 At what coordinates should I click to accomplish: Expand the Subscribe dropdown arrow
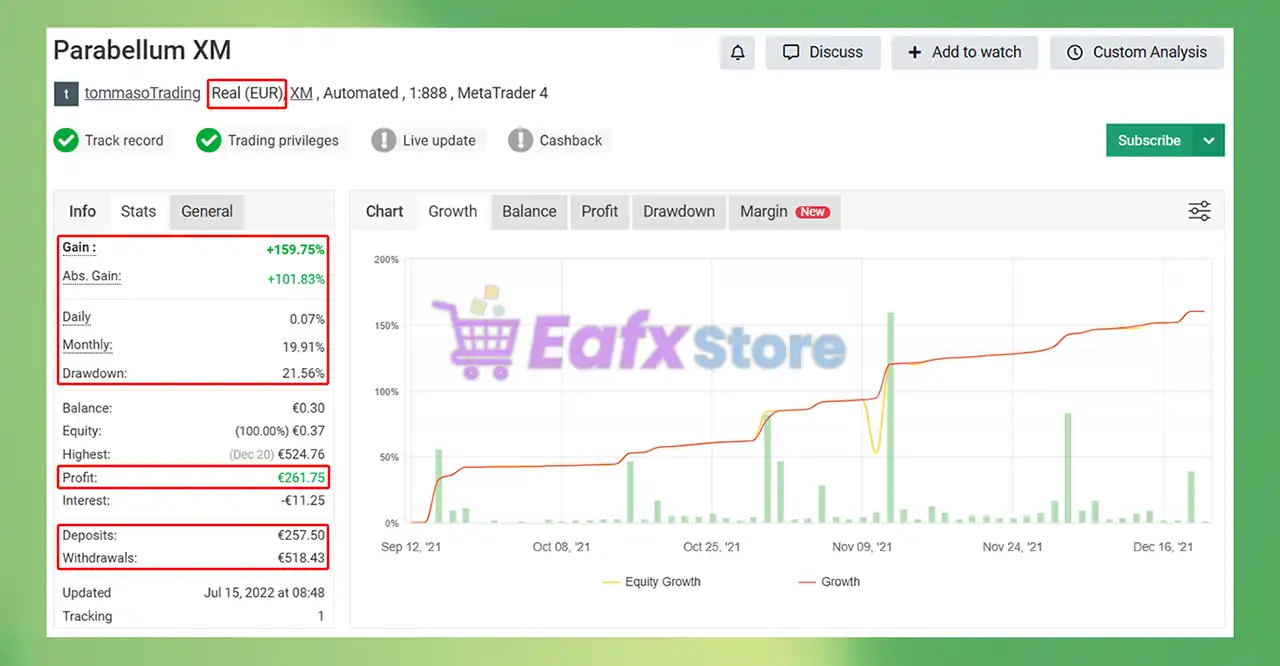click(x=1209, y=141)
